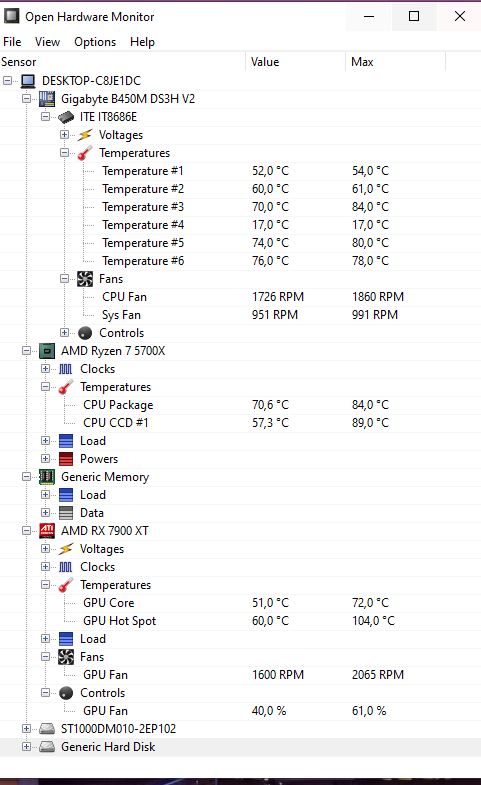Image resolution: width=481 pixels, height=785 pixels.
Task: Click the Sensor column header
Action: tap(123, 62)
